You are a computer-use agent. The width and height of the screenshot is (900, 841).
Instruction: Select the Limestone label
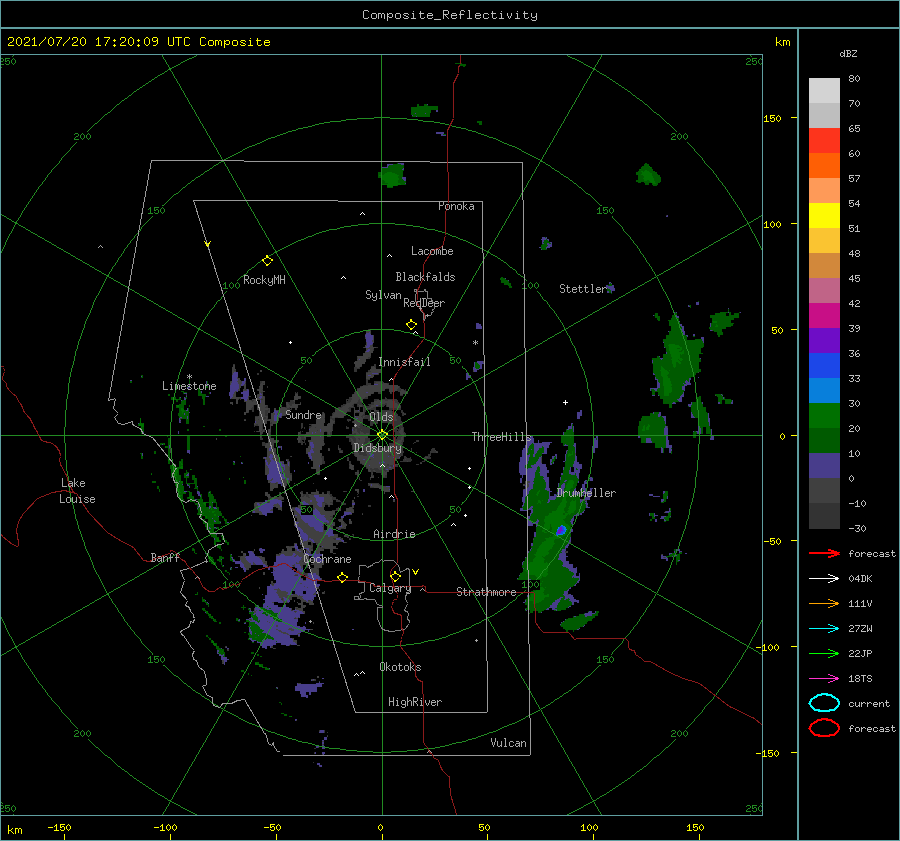(x=189, y=386)
